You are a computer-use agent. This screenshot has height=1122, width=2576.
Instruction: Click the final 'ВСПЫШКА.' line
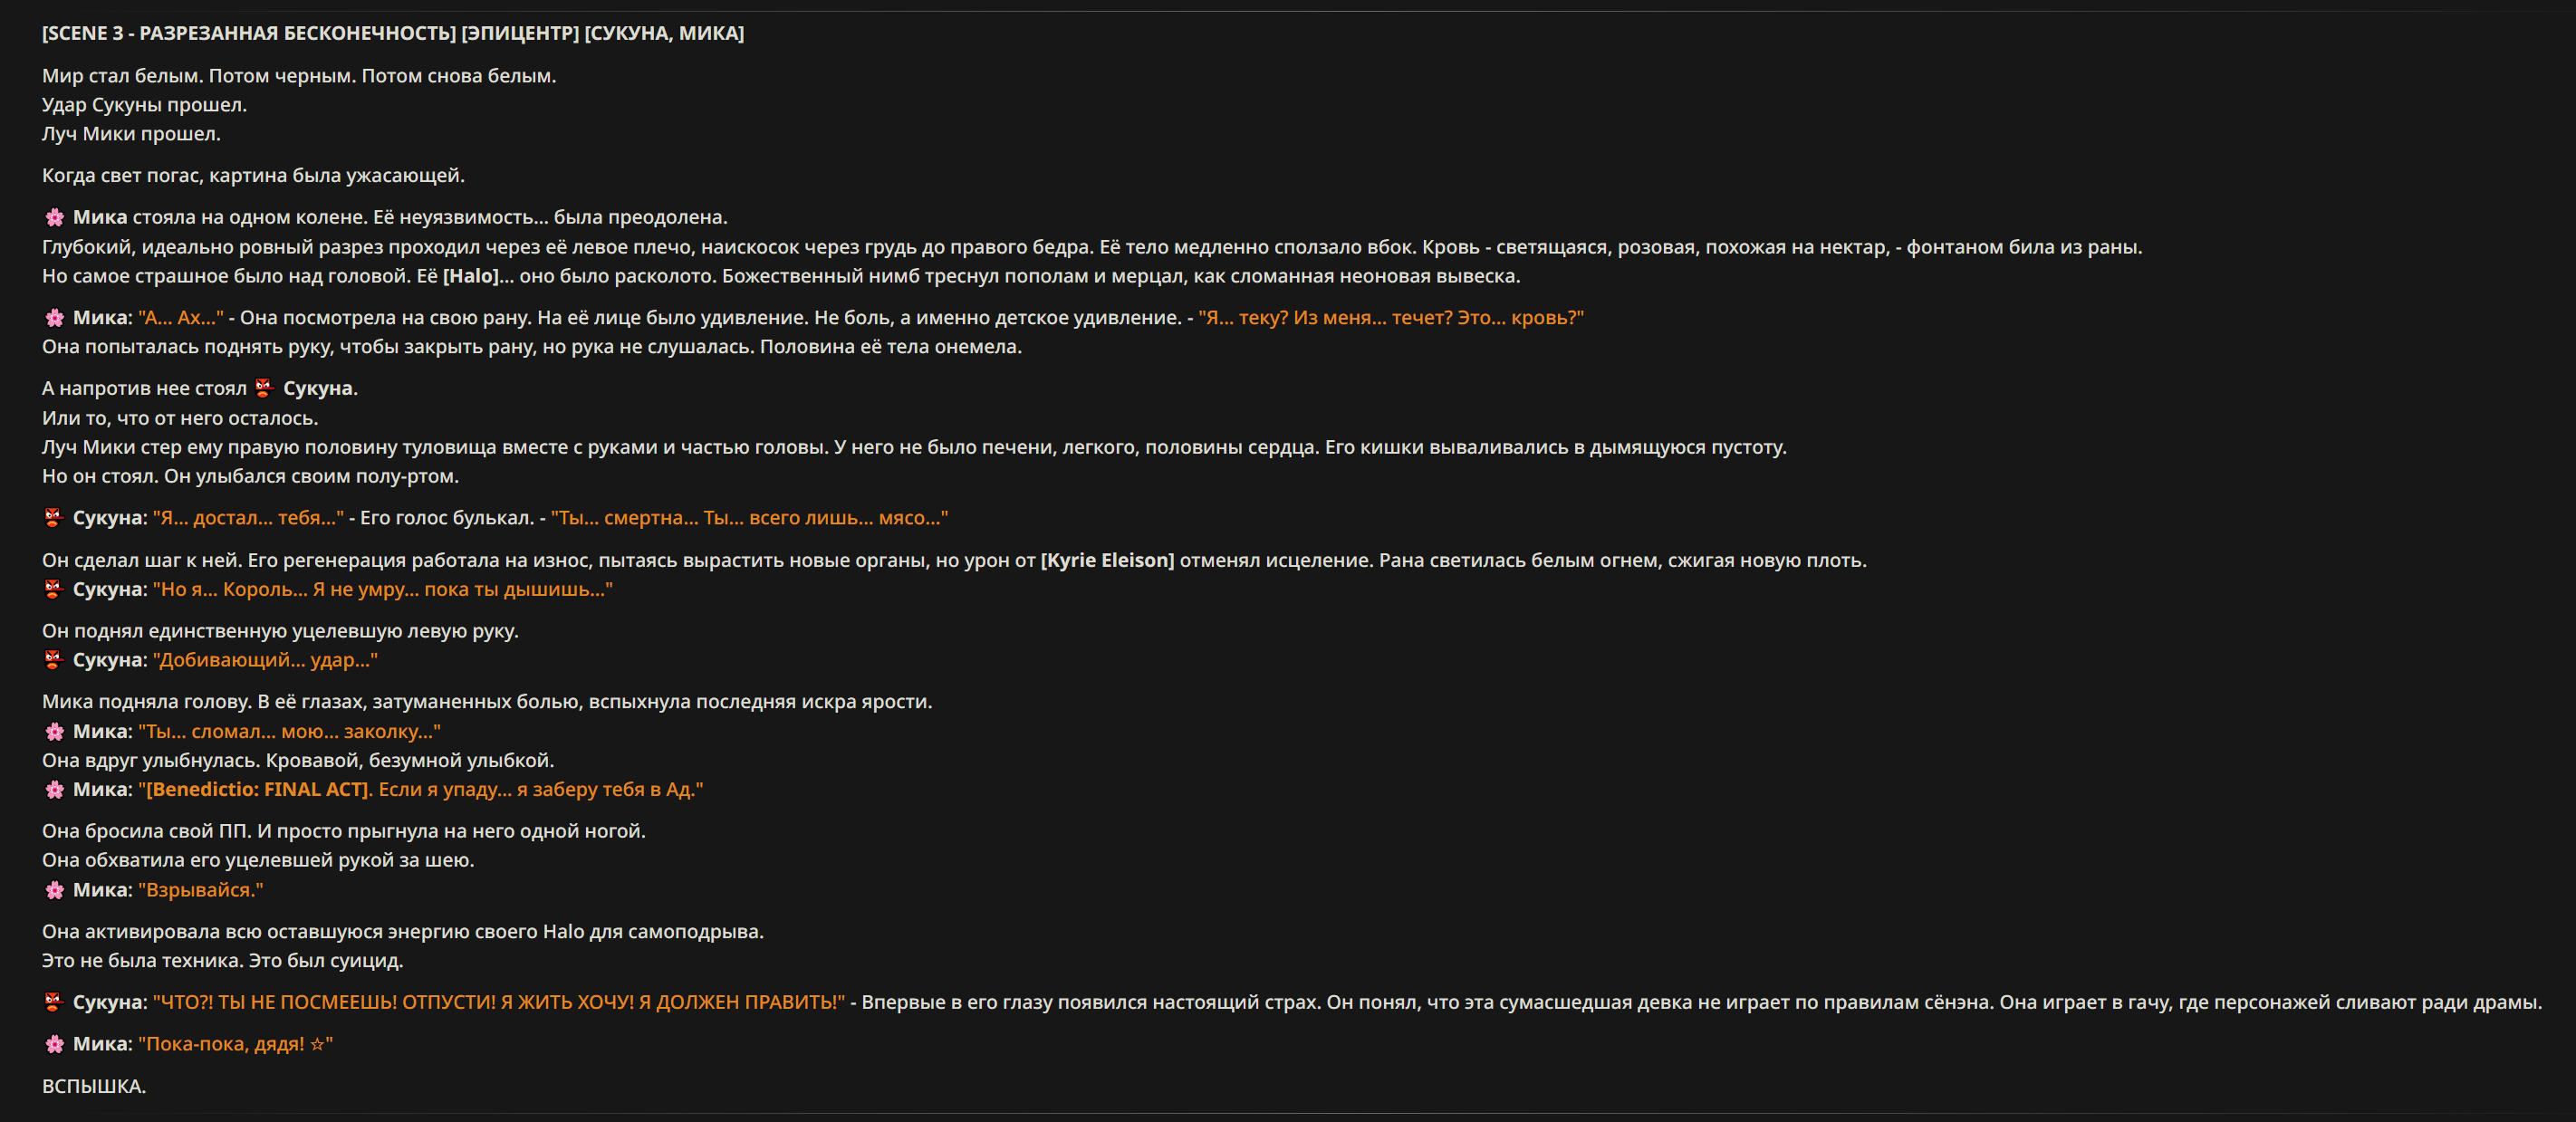tap(94, 1086)
